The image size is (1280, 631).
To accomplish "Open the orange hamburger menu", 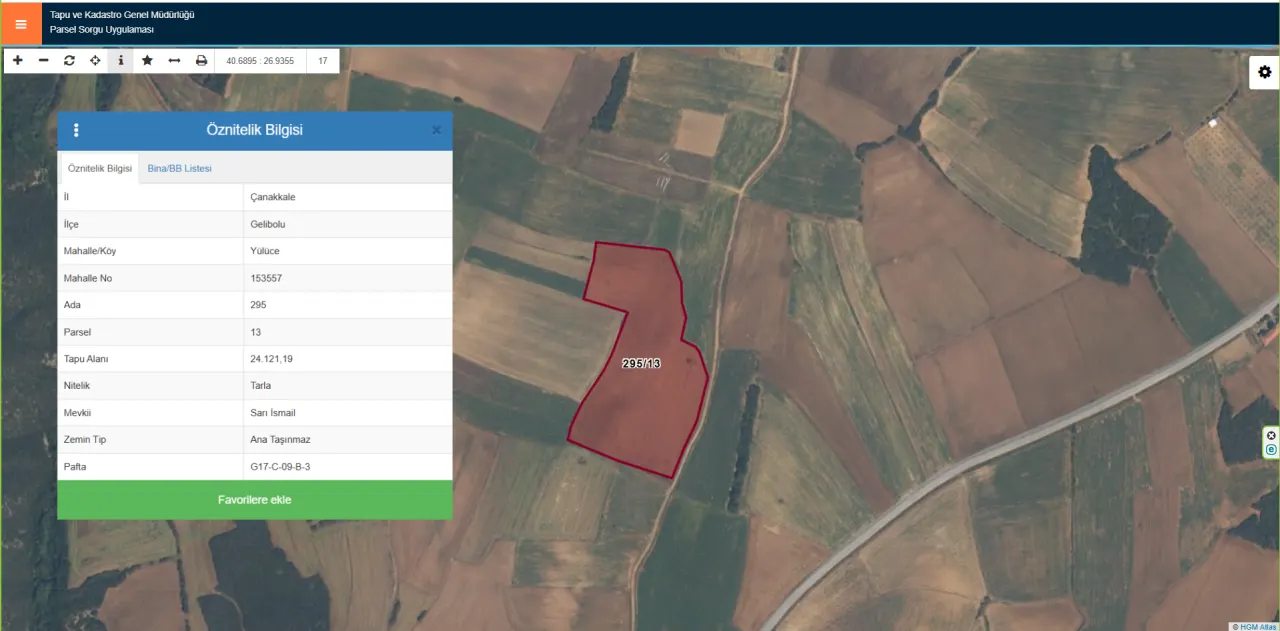I will 21,24.
